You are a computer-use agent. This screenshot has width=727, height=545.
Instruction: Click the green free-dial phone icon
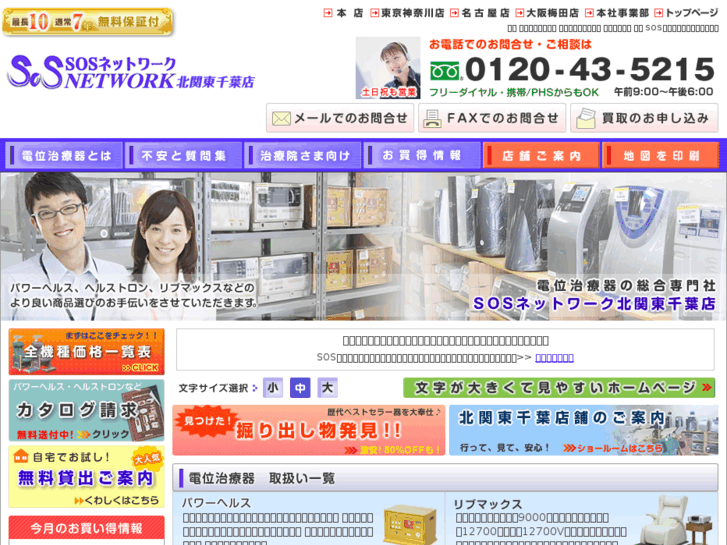pyautogui.click(x=444, y=71)
